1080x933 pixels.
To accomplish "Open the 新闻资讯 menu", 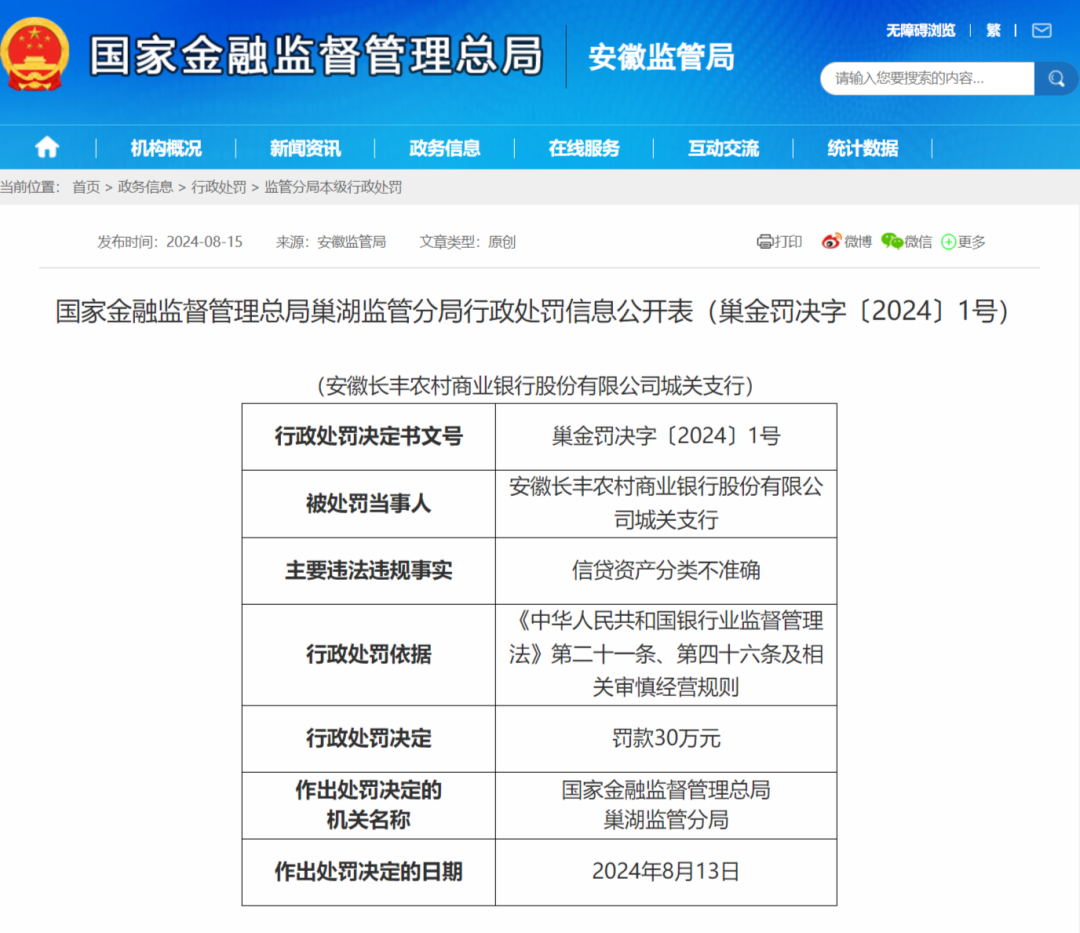I will 305,148.
